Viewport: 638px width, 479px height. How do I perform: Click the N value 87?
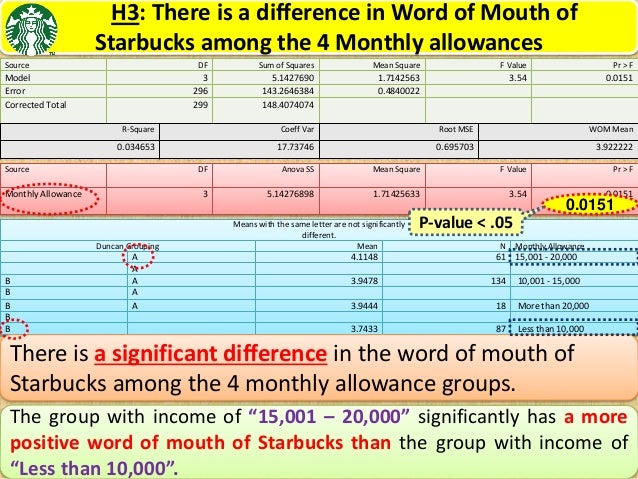click(501, 328)
